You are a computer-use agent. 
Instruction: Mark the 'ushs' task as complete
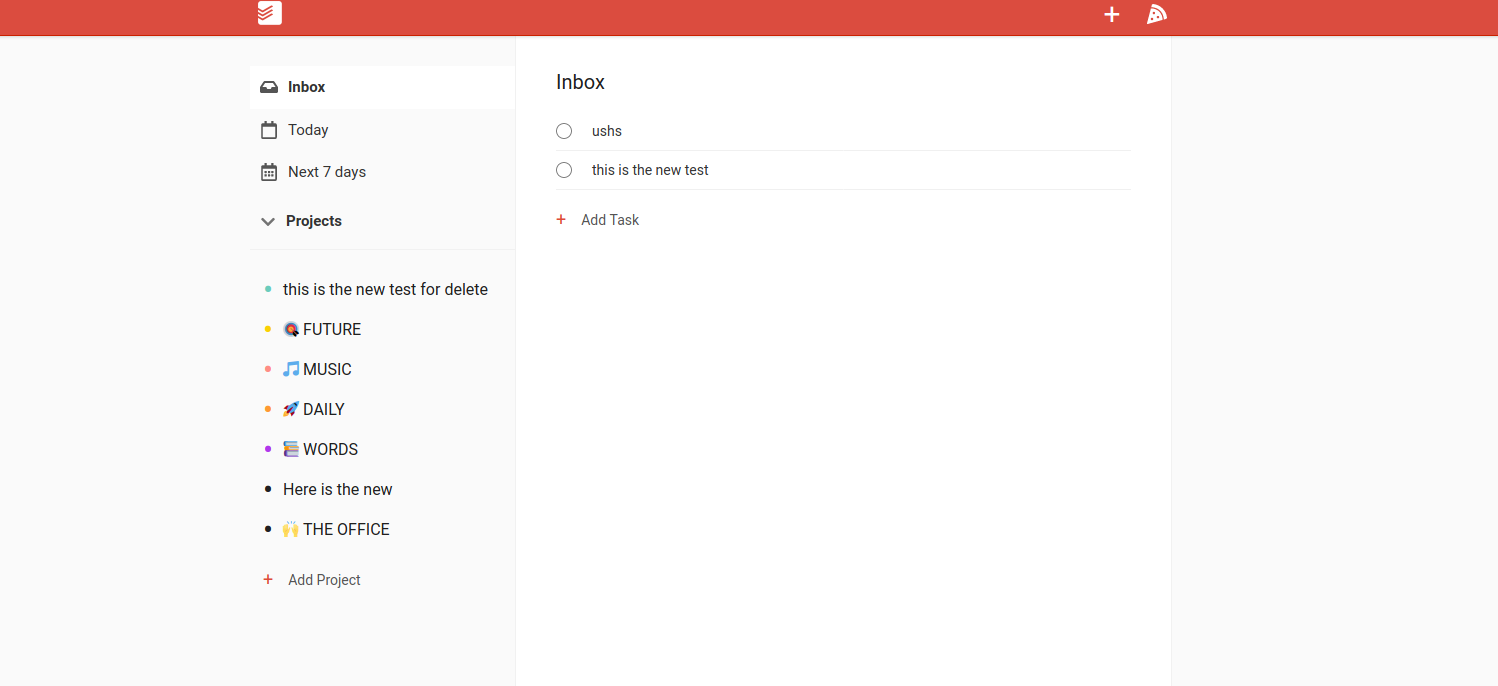pyautogui.click(x=564, y=131)
